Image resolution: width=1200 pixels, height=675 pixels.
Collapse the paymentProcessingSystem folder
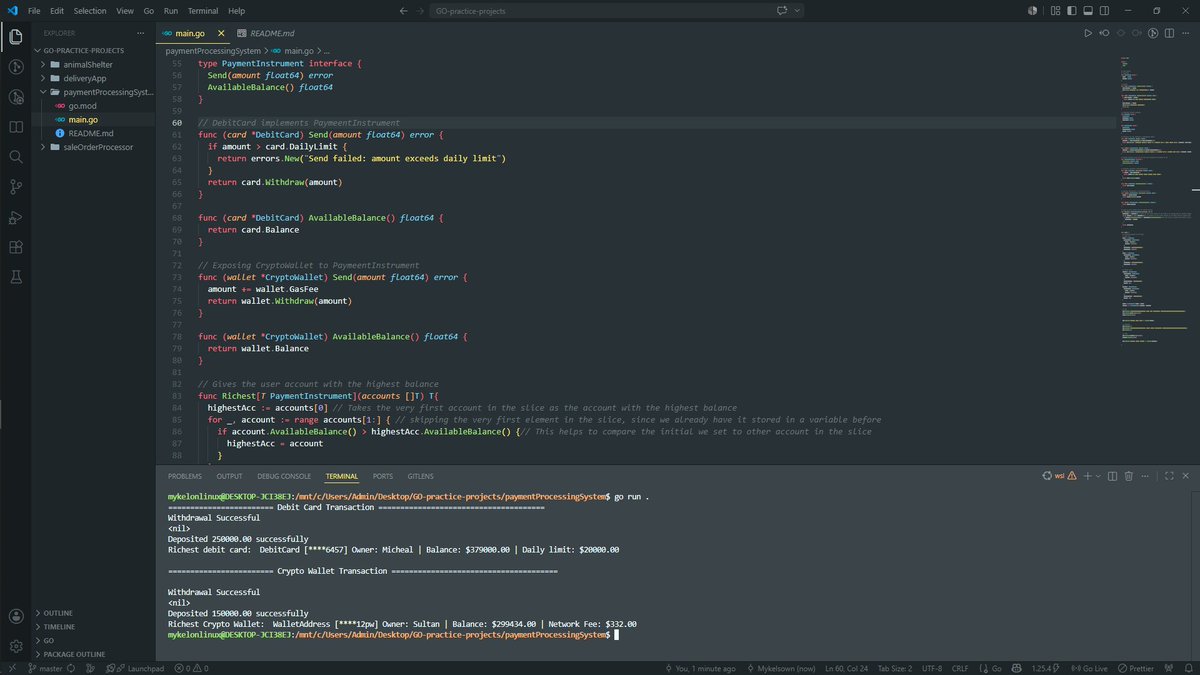click(x=95, y=92)
